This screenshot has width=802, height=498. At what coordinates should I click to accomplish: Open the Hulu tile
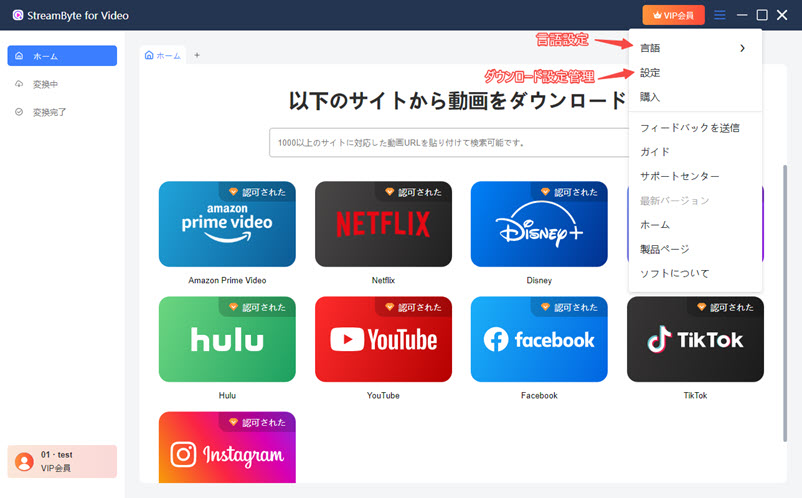pos(227,339)
